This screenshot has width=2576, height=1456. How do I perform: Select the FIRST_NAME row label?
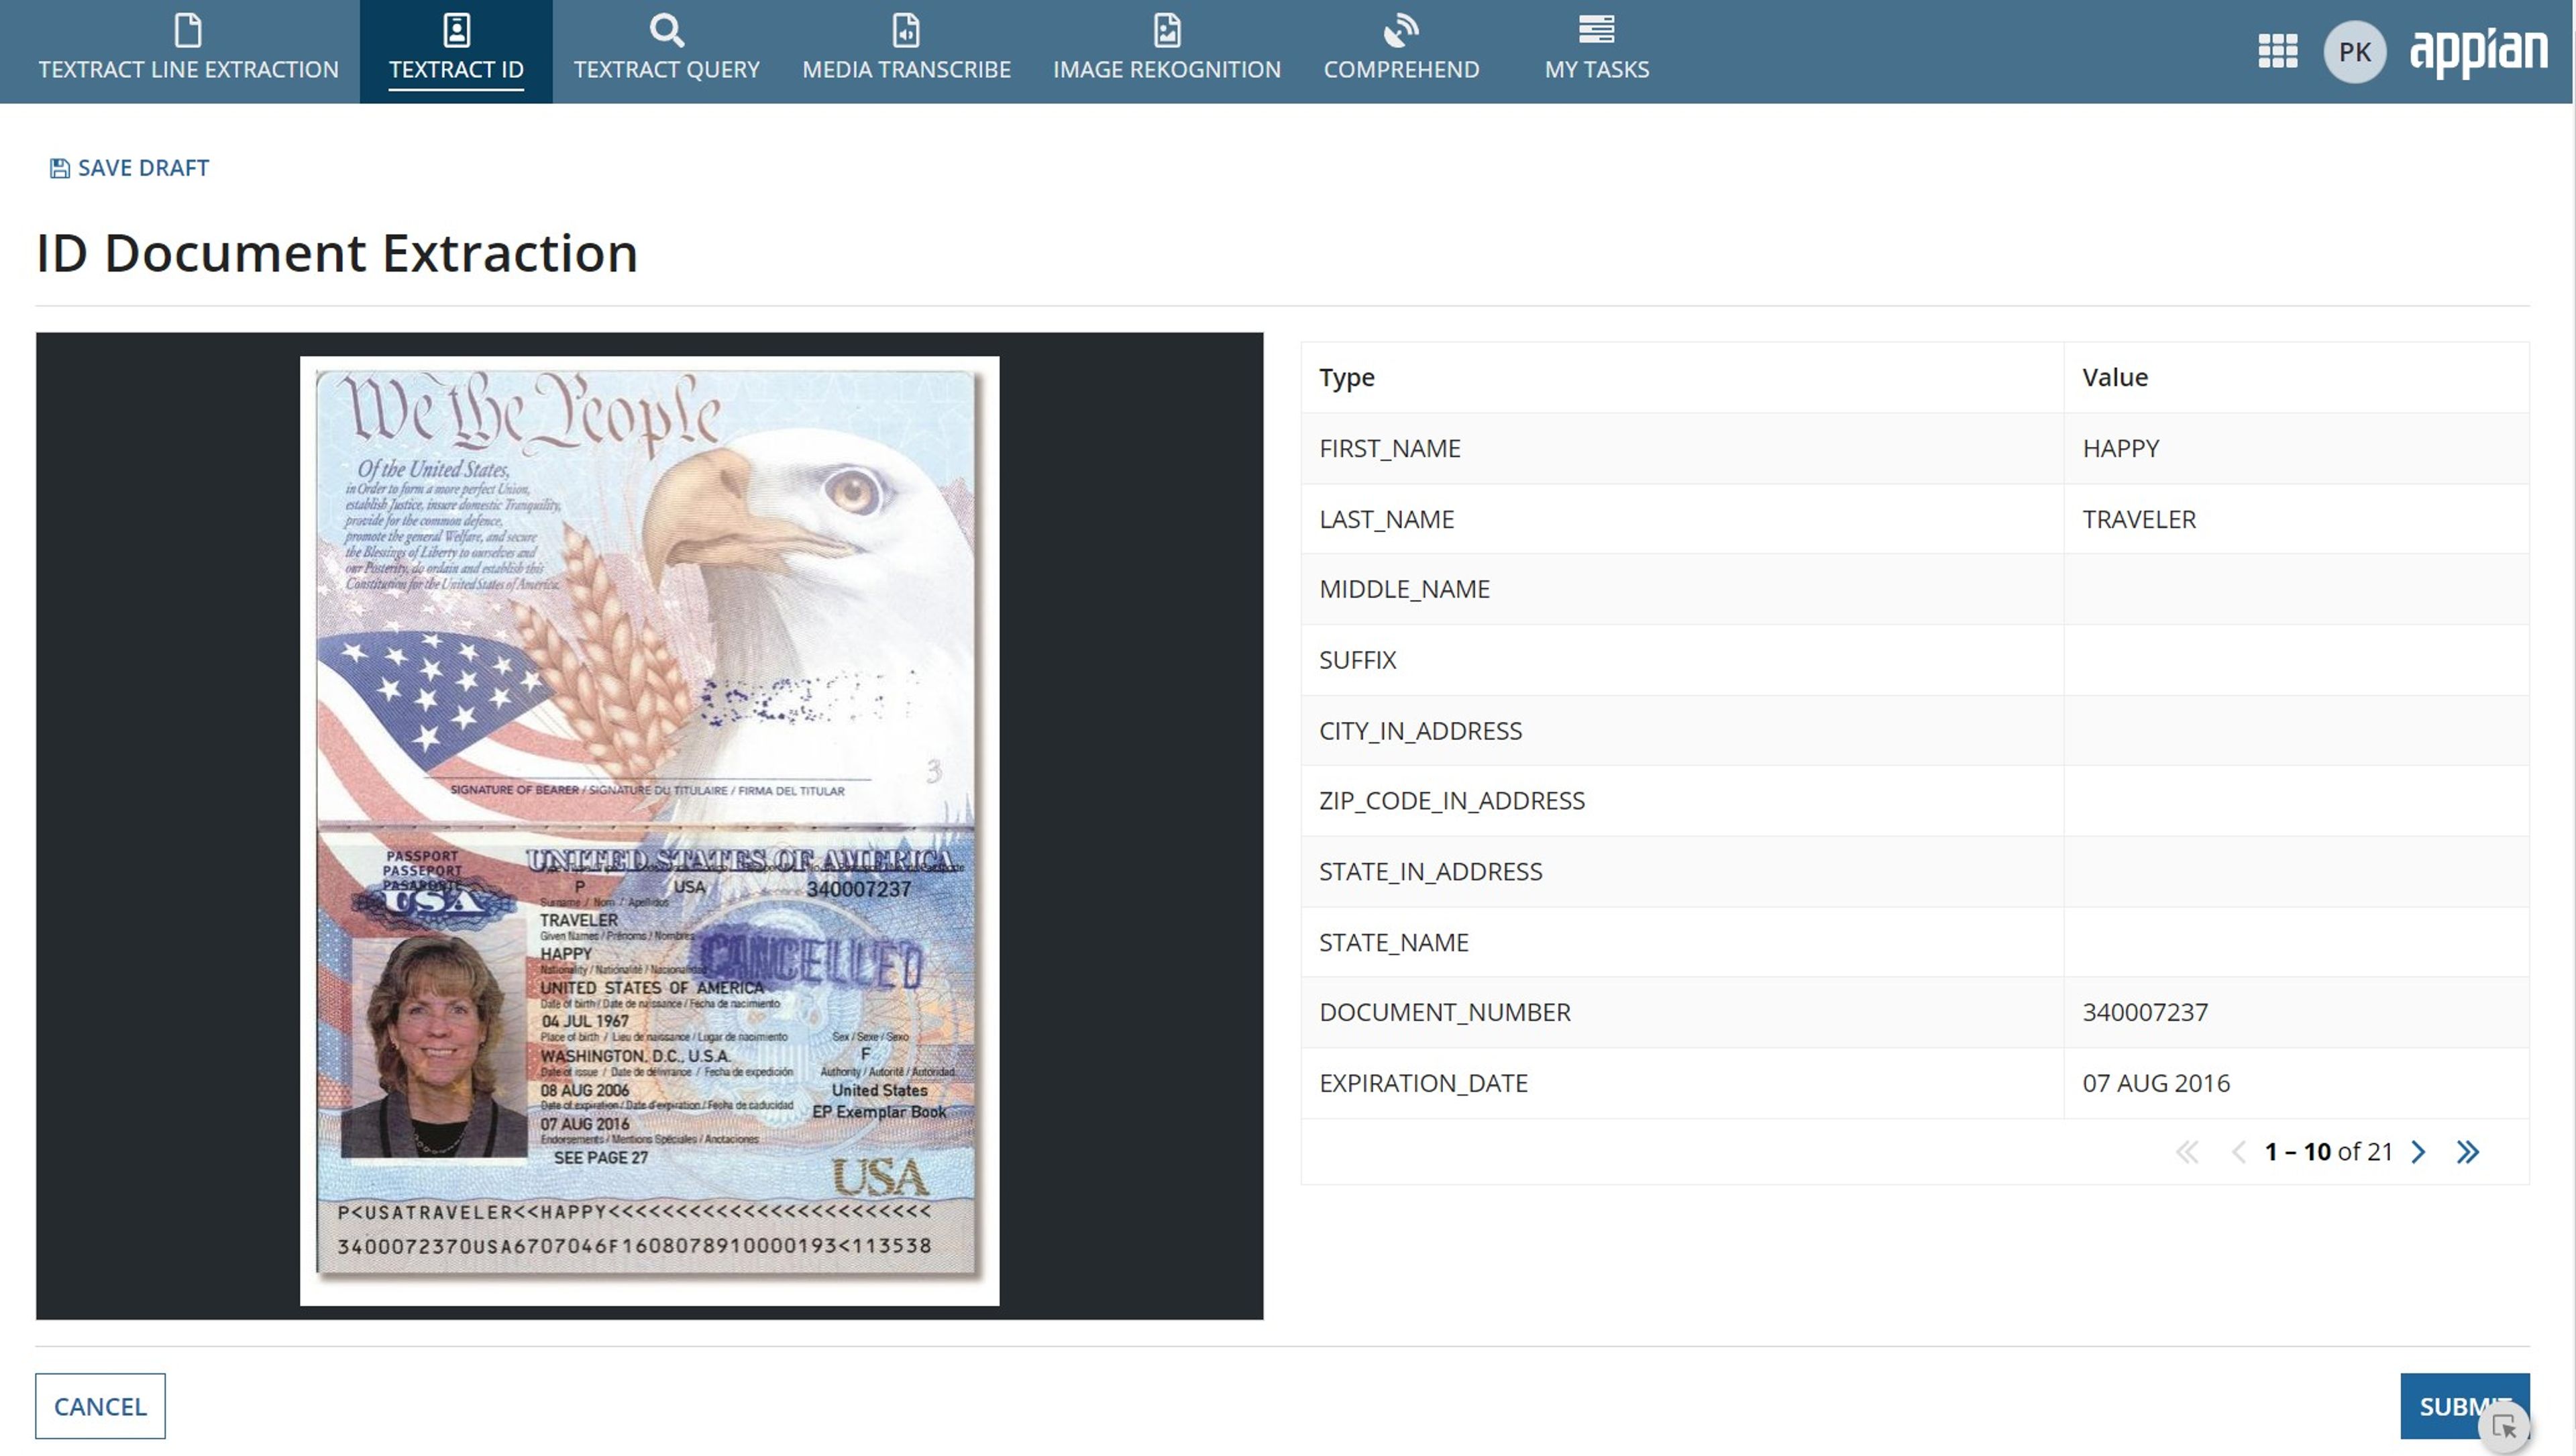click(1389, 448)
